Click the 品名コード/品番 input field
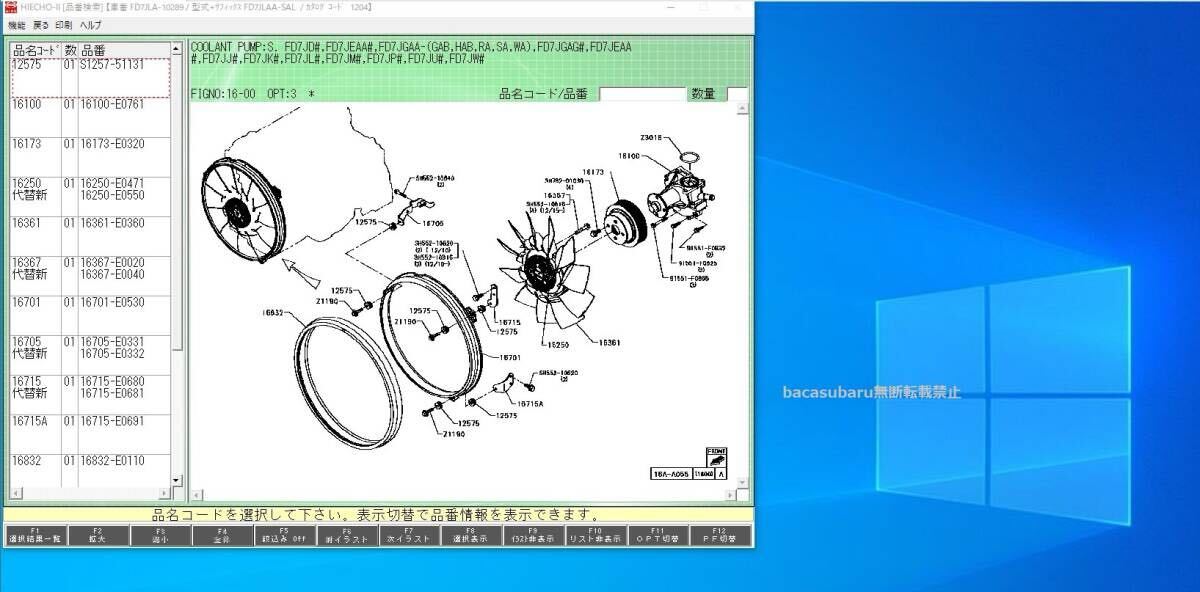Image resolution: width=1200 pixels, height=592 pixels. coord(641,94)
